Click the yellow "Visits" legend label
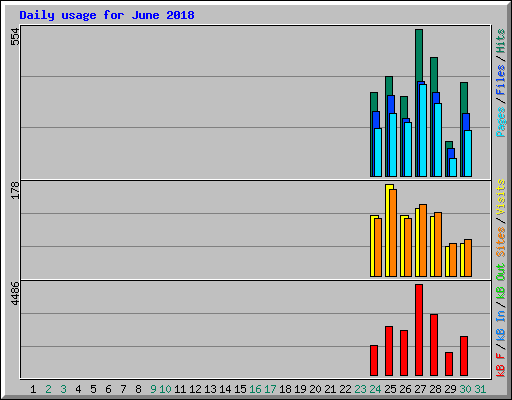The height and width of the screenshot is (400, 512). click(501, 198)
